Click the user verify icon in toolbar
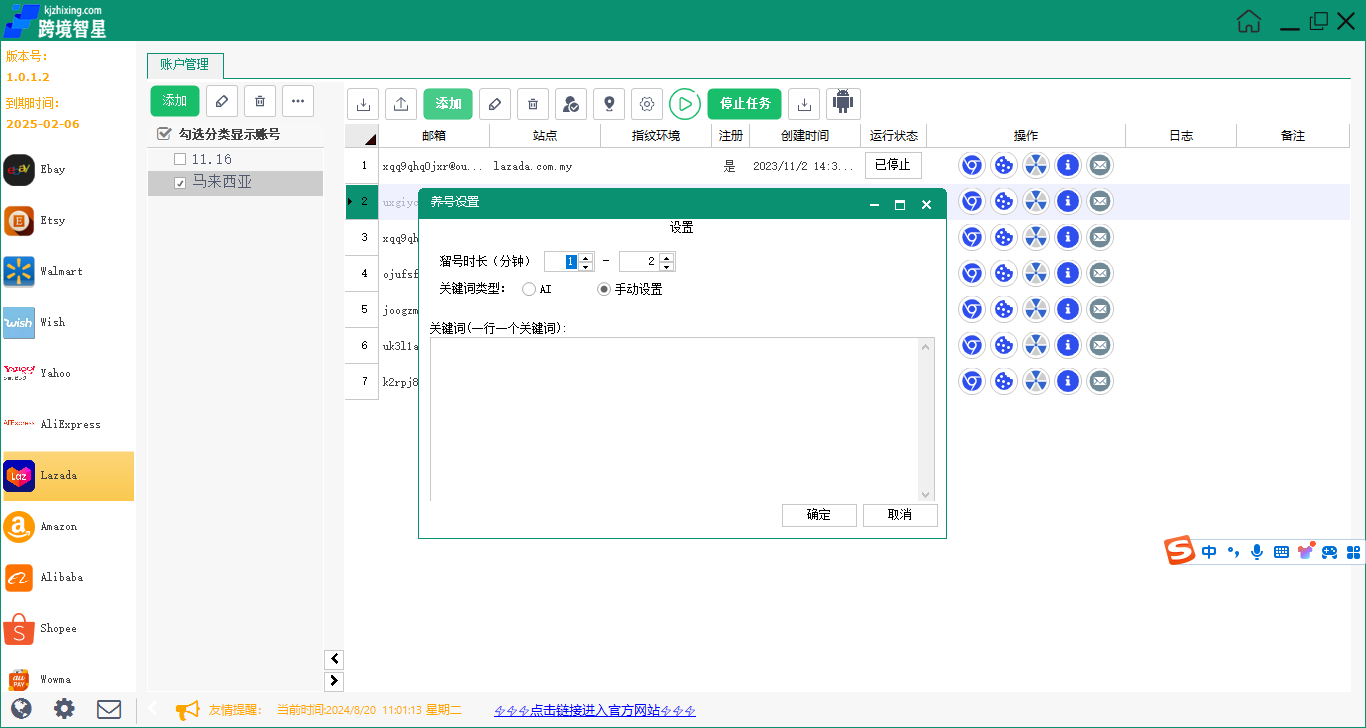This screenshot has height=728, width=1366. (571, 104)
